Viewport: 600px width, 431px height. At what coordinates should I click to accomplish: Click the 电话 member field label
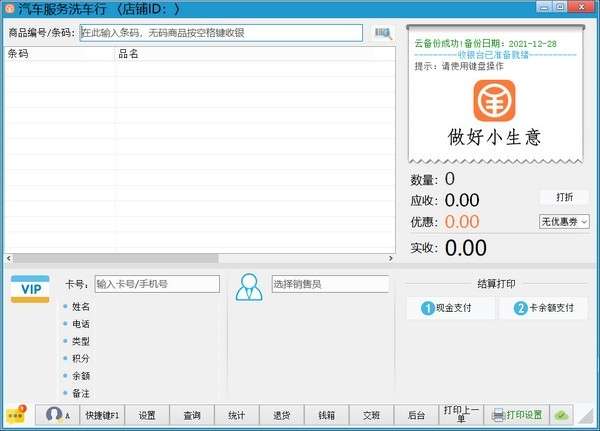[81, 324]
